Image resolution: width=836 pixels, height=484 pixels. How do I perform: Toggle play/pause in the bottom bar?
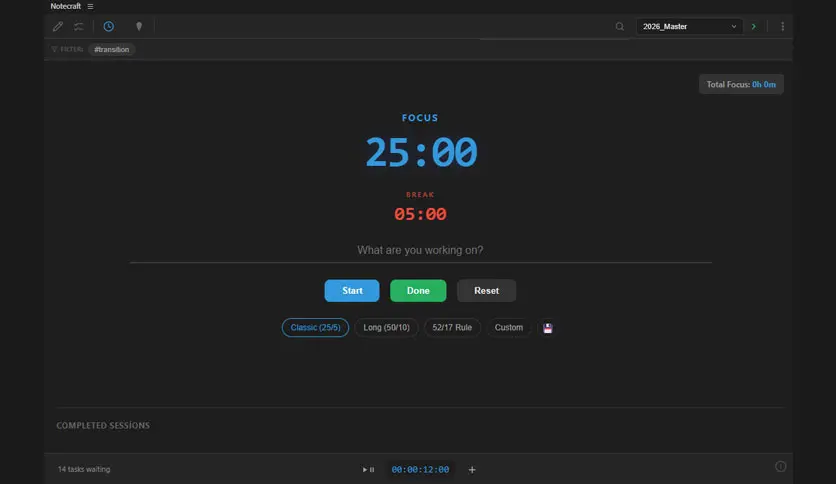pos(368,470)
